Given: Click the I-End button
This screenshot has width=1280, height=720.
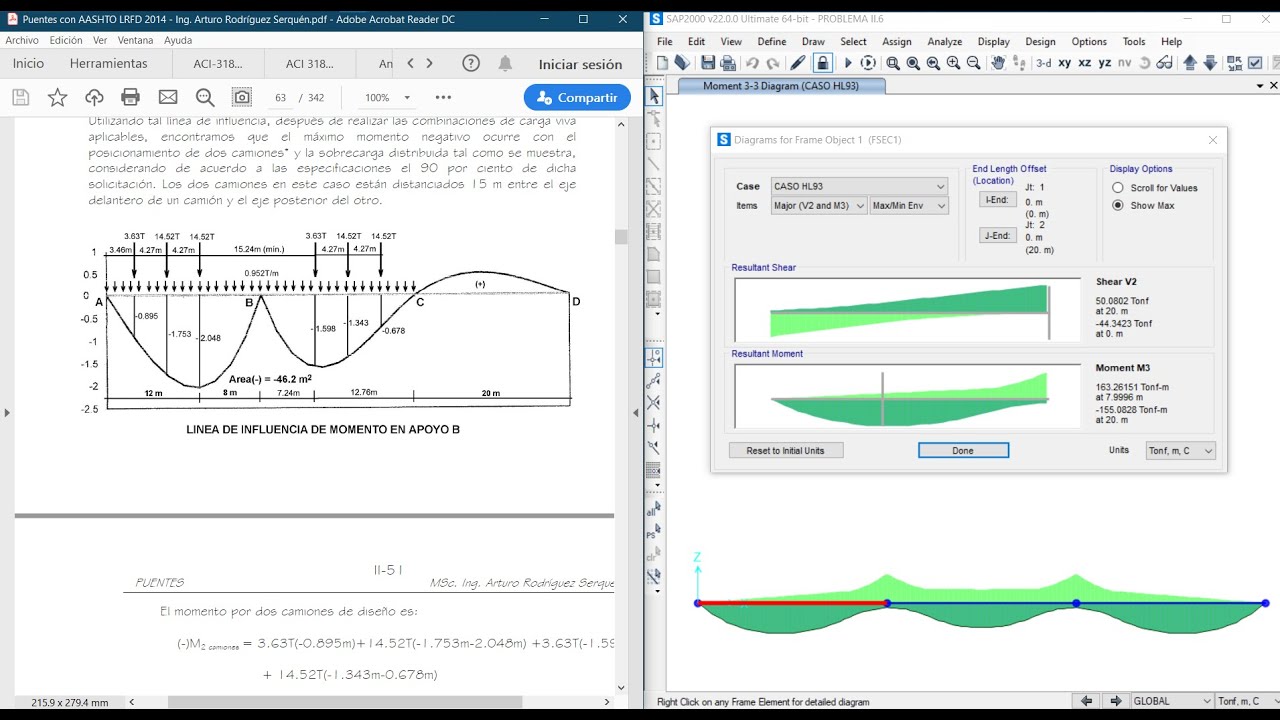Looking at the screenshot, I should [x=997, y=200].
